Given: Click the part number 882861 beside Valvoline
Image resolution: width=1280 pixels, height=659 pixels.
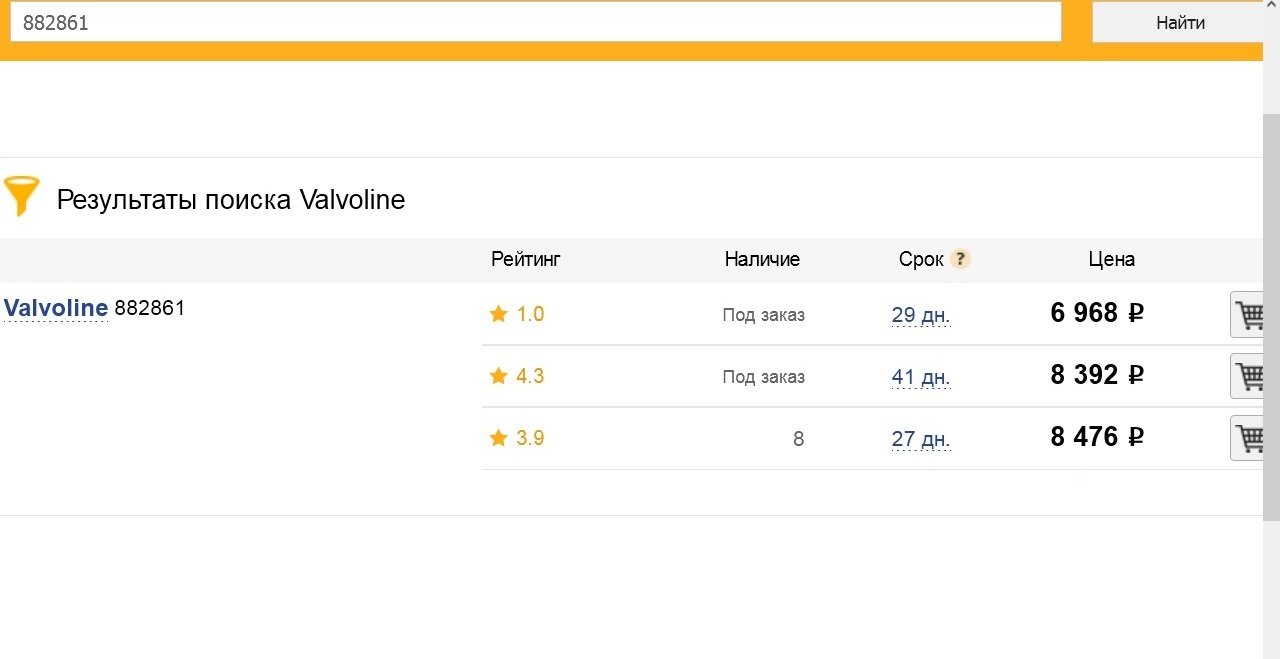Looking at the screenshot, I should tap(150, 308).
